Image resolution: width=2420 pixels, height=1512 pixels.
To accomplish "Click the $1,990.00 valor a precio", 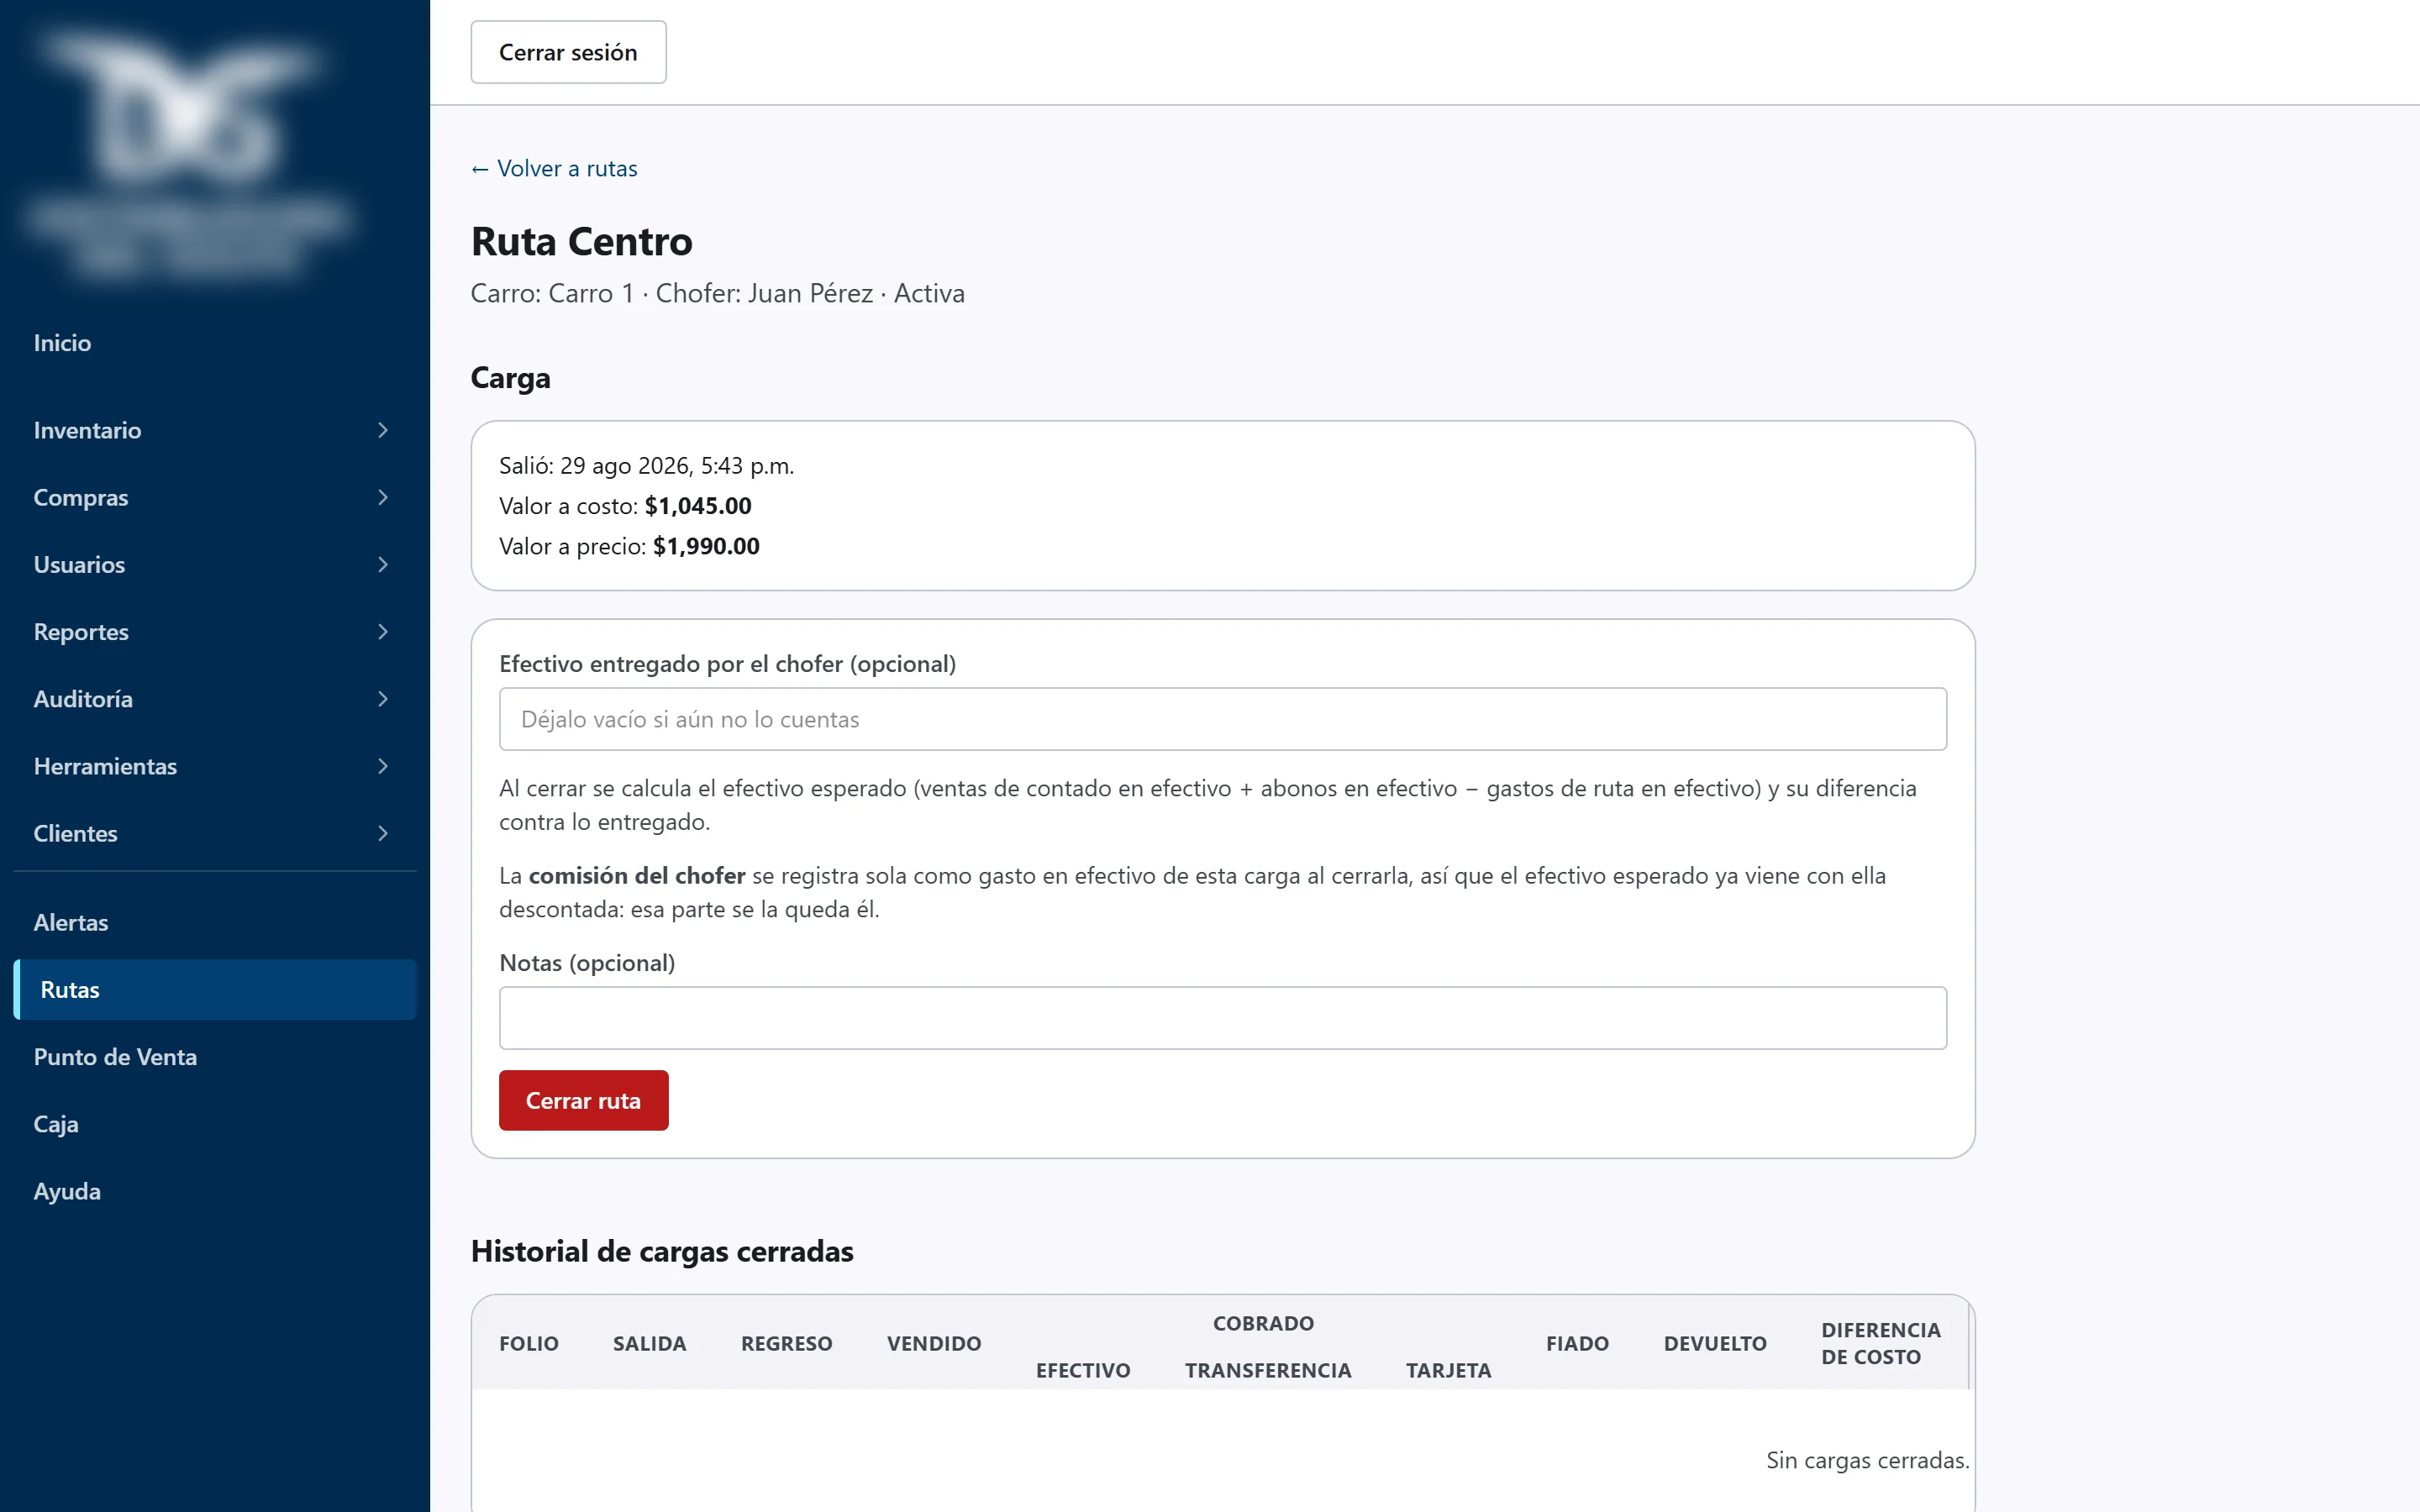I will pyautogui.click(x=706, y=546).
